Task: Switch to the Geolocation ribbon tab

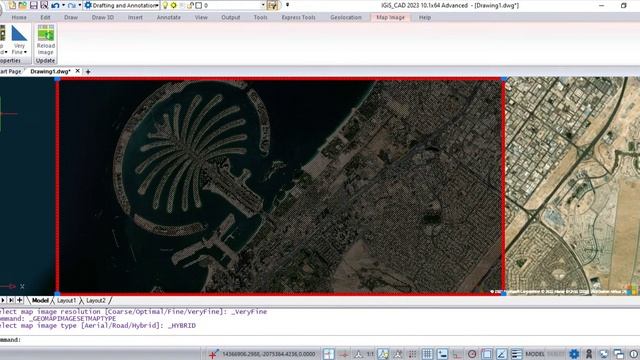Action: (346, 18)
